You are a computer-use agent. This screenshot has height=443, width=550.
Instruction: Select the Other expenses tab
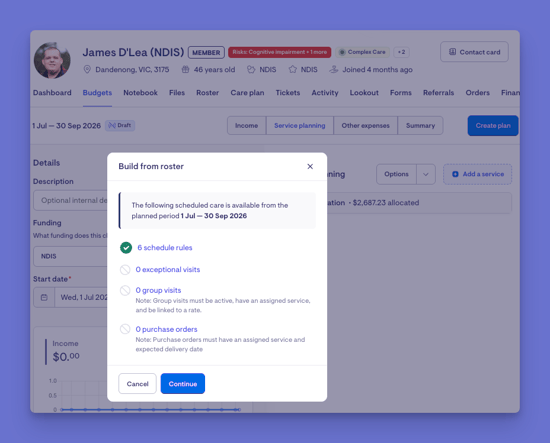365,126
